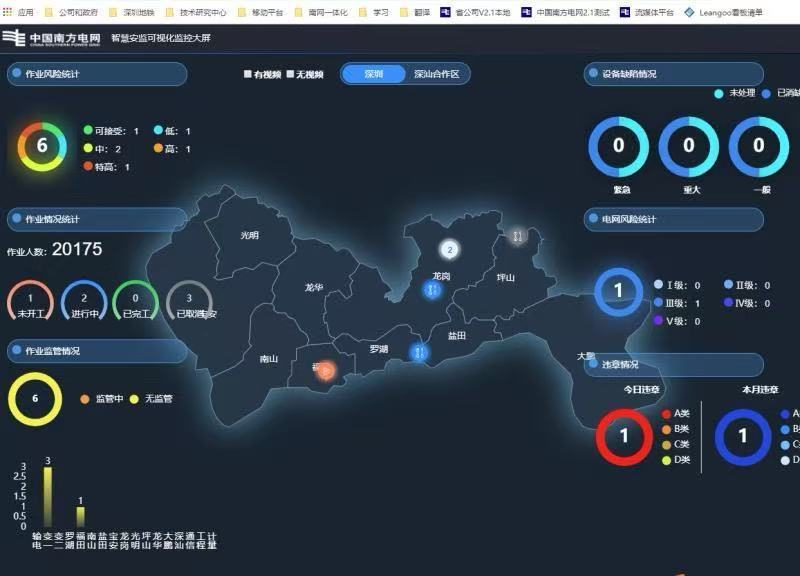
Task: Toggle the 无视频 checkbox
Action: 290,74
